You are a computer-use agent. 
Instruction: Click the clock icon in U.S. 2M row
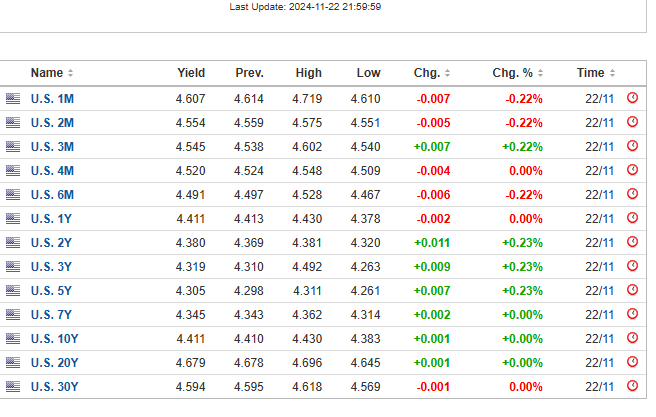(632, 122)
